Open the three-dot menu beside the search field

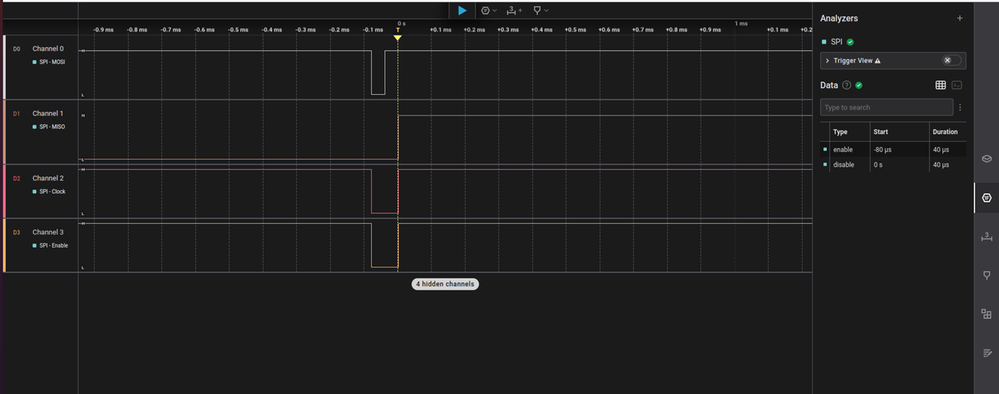coord(959,107)
